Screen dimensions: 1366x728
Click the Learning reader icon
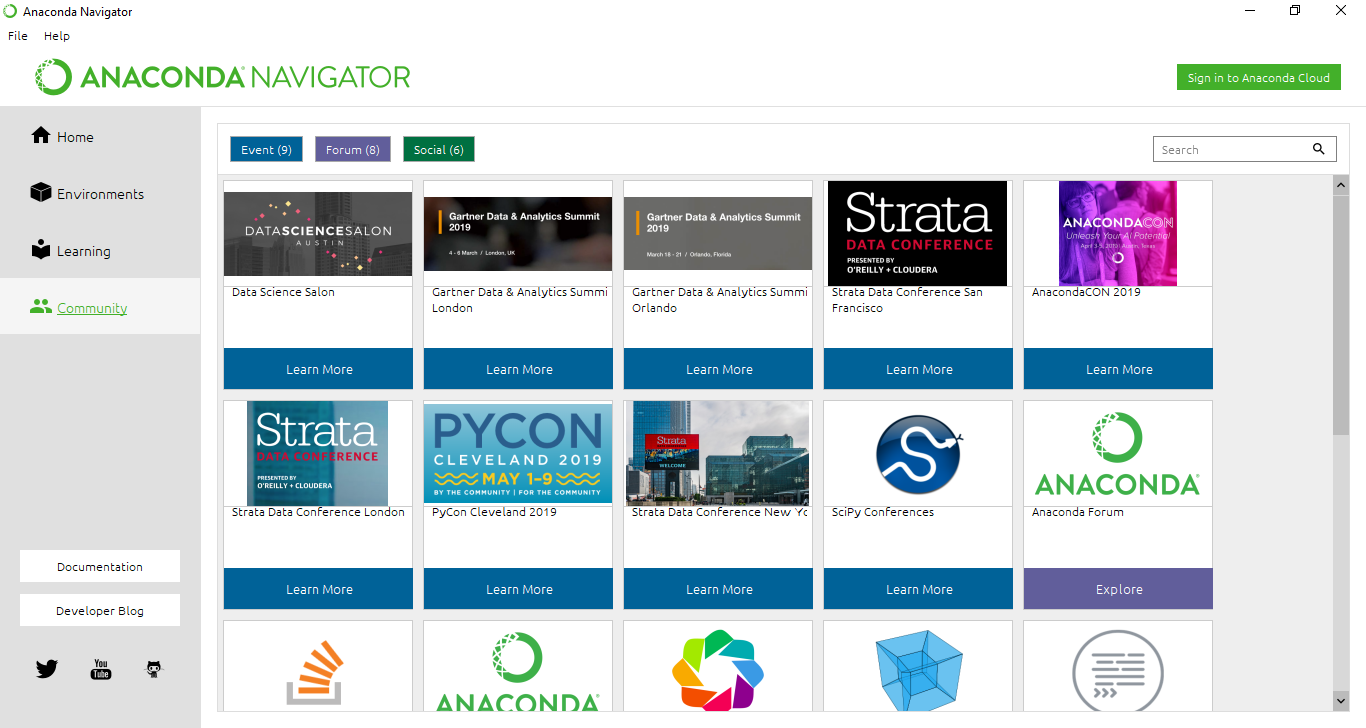[x=41, y=249]
